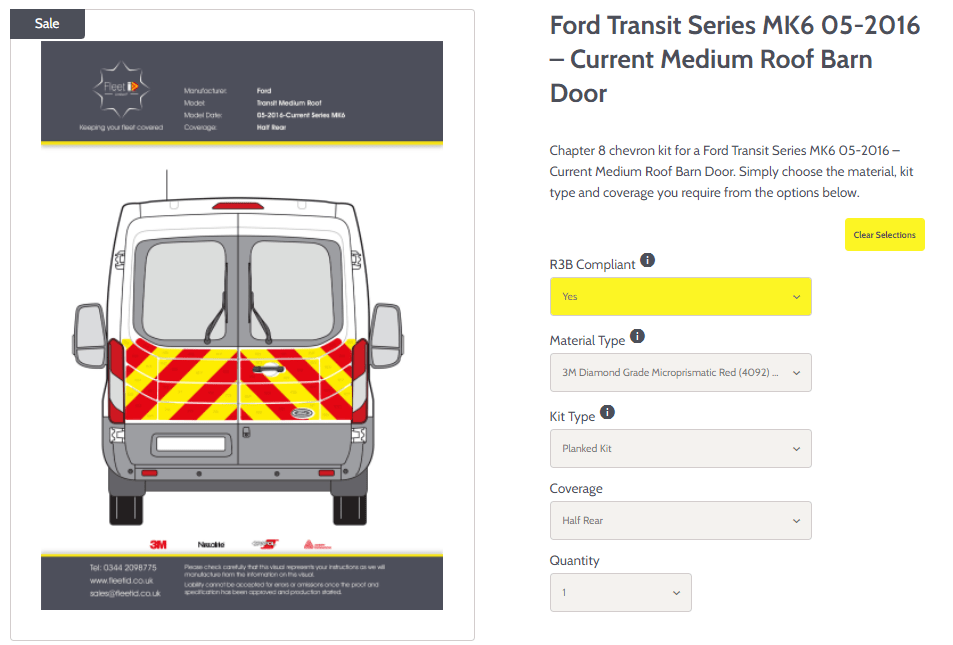This screenshot has height=645, width=953.
Task: Open the Material Type dropdown
Action: coord(680,373)
